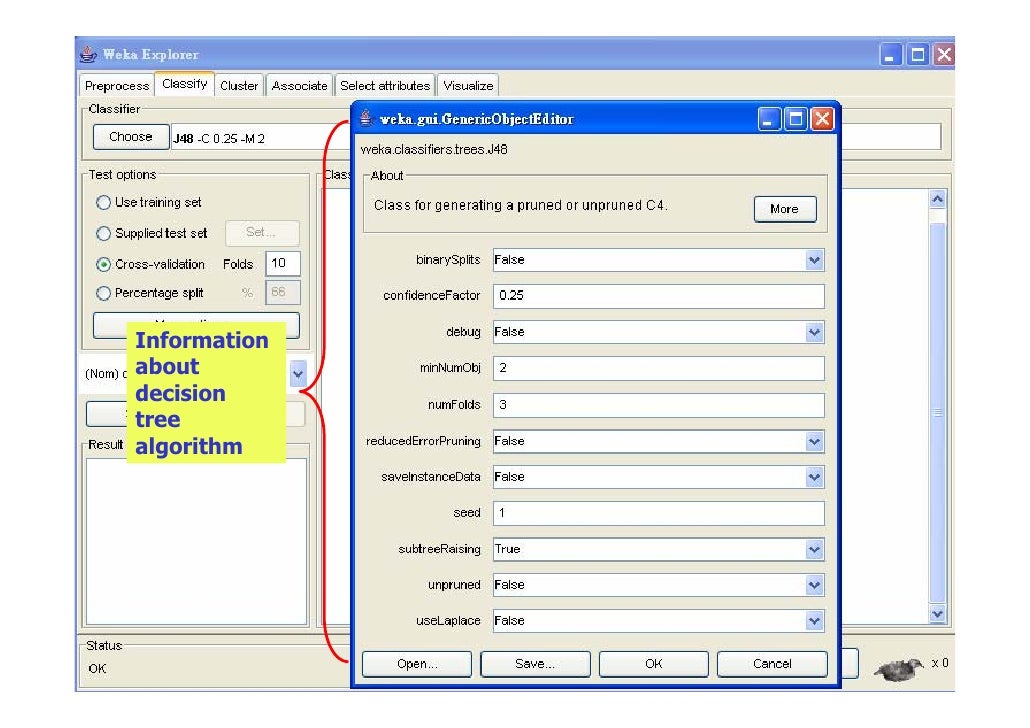This screenshot has height=728, width=1030.
Task: Click Cancel in the object editor
Action: tap(772, 664)
